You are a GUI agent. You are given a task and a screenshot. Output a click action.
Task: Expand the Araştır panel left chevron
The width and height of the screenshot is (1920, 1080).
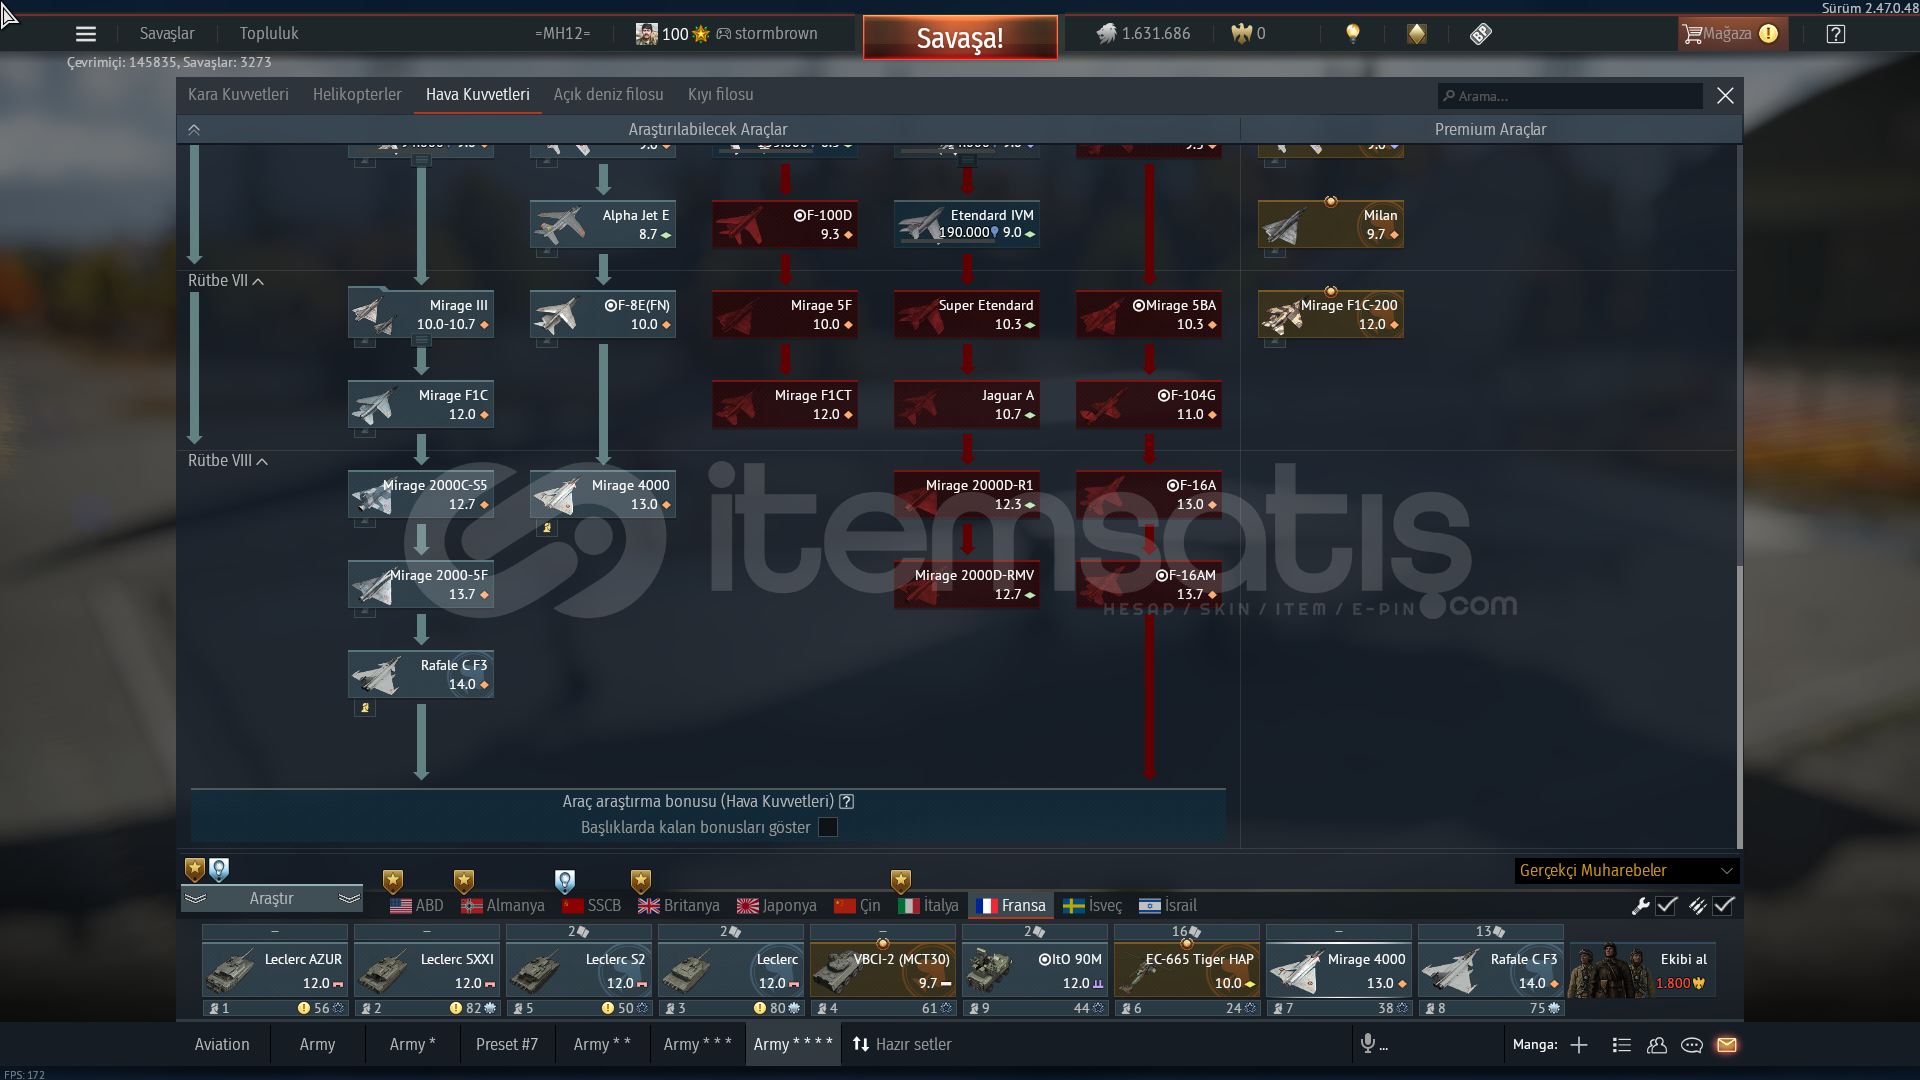[195, 899]
